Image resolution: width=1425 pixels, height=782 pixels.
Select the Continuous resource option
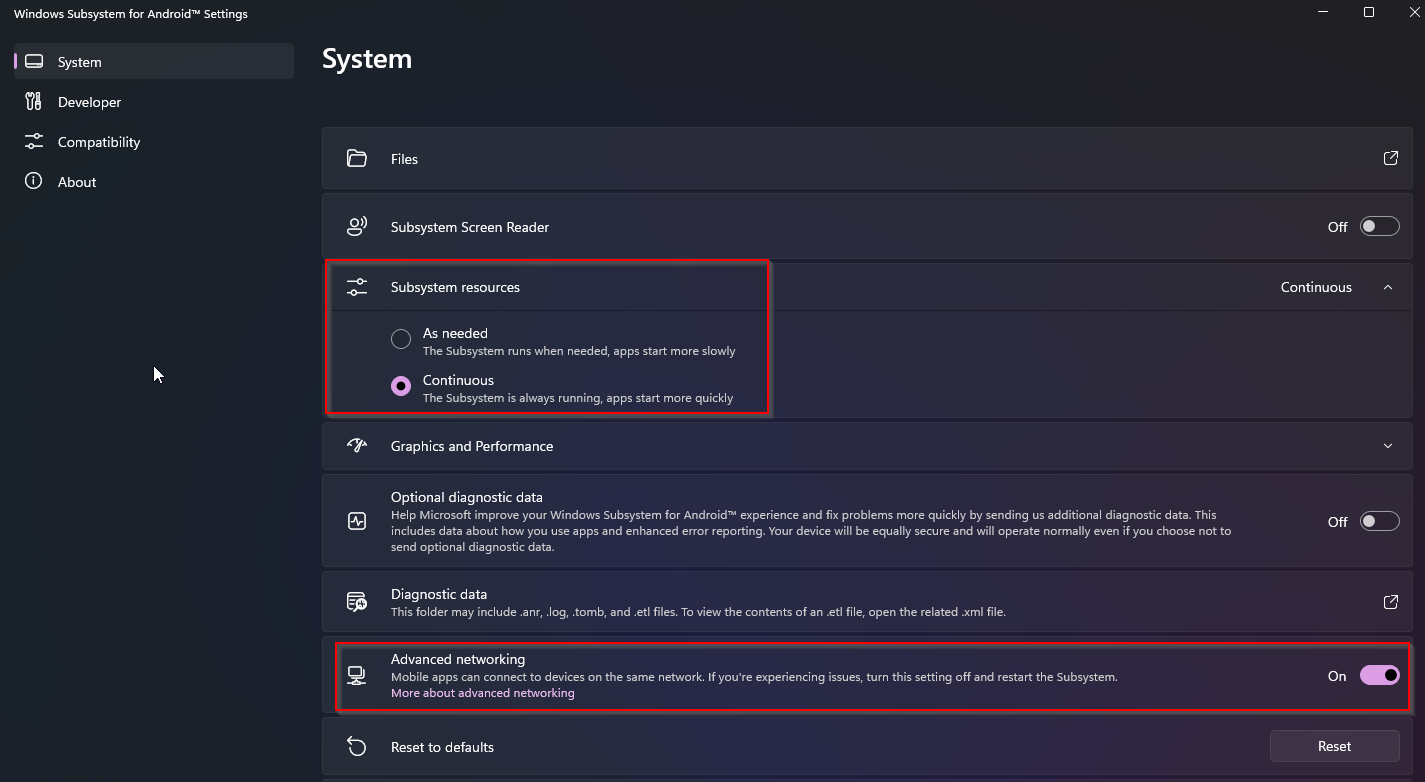pyautogui.click(x=400, y=386)
